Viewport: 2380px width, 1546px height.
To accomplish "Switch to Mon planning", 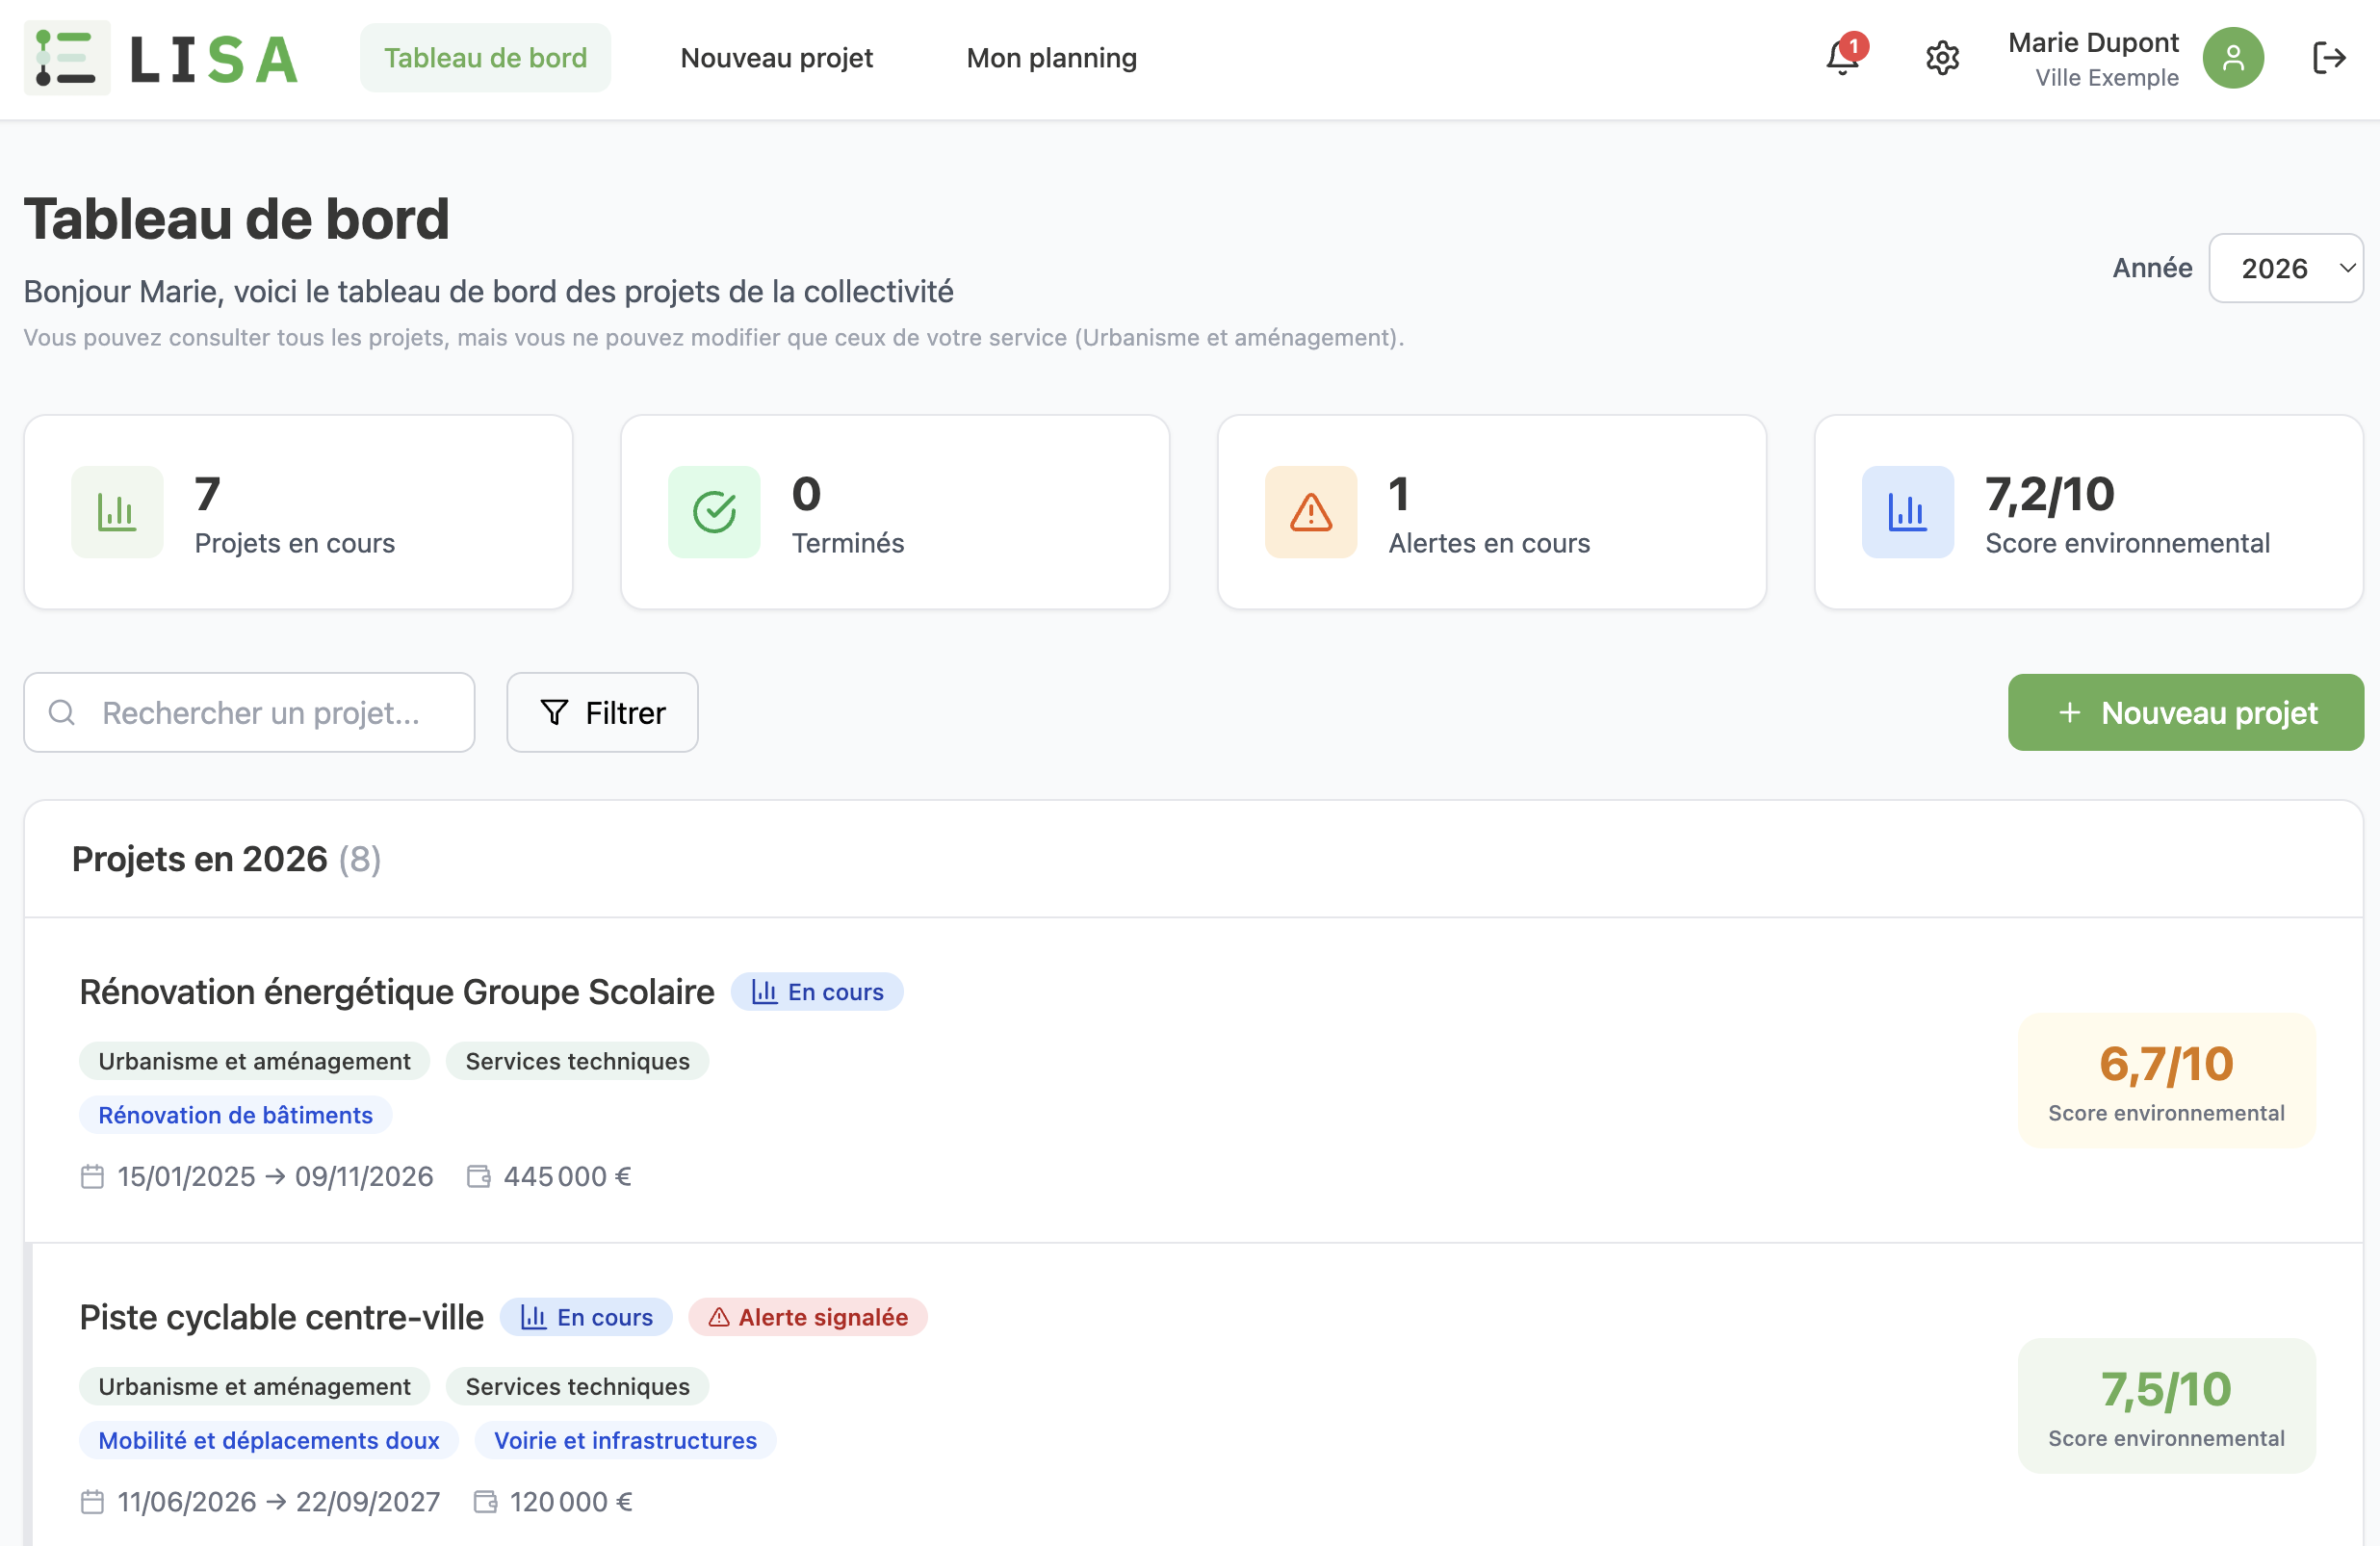I will (x=1052, y=58).
